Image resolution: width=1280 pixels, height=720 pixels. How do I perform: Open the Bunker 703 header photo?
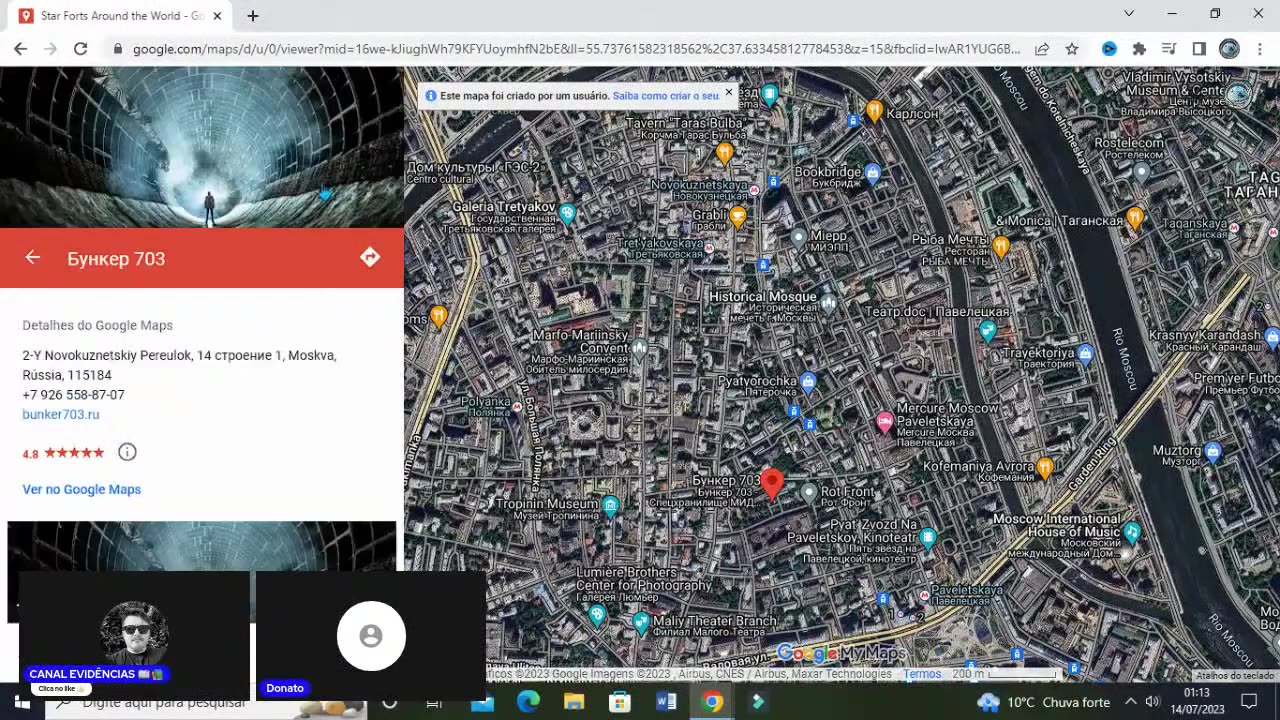pyautogui.click(x=202, y=147)
